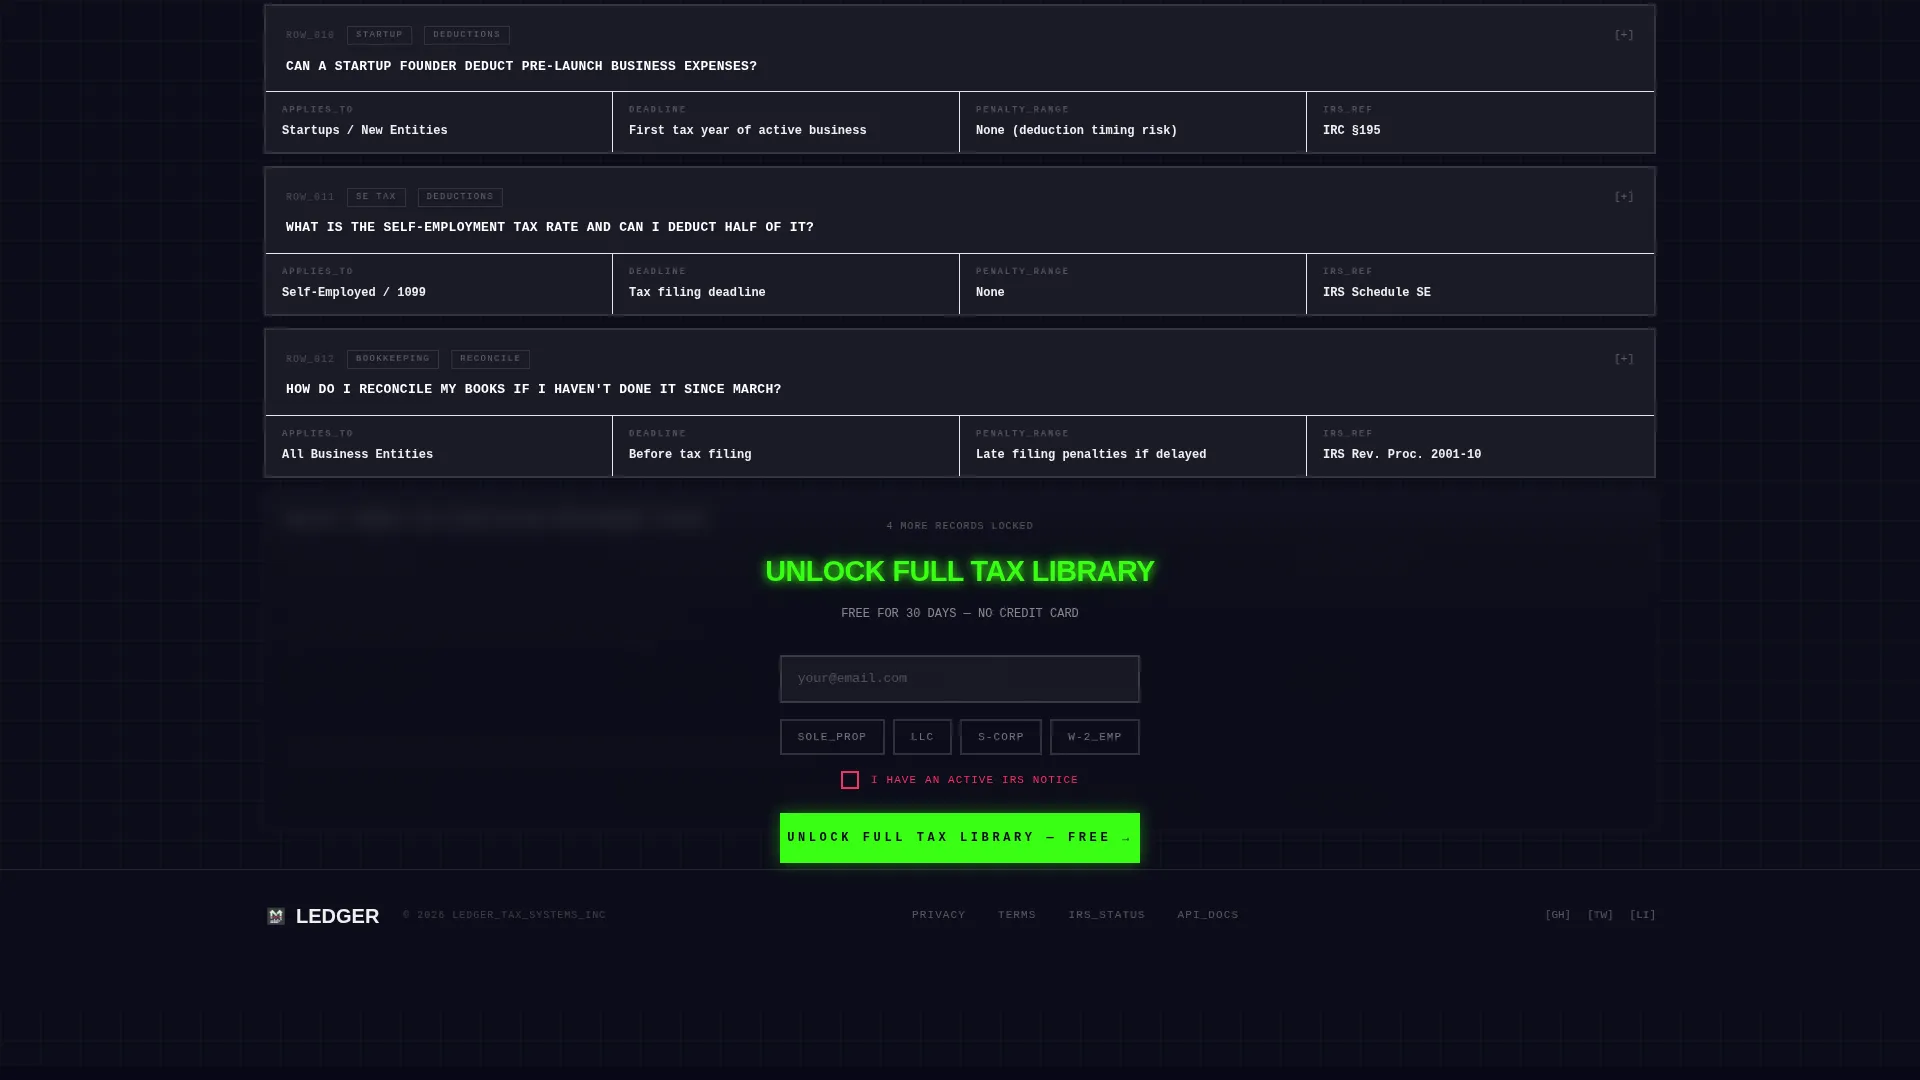
Task: Select the LLC entity option
Action: pyautogui.click(x=922, y=737)
